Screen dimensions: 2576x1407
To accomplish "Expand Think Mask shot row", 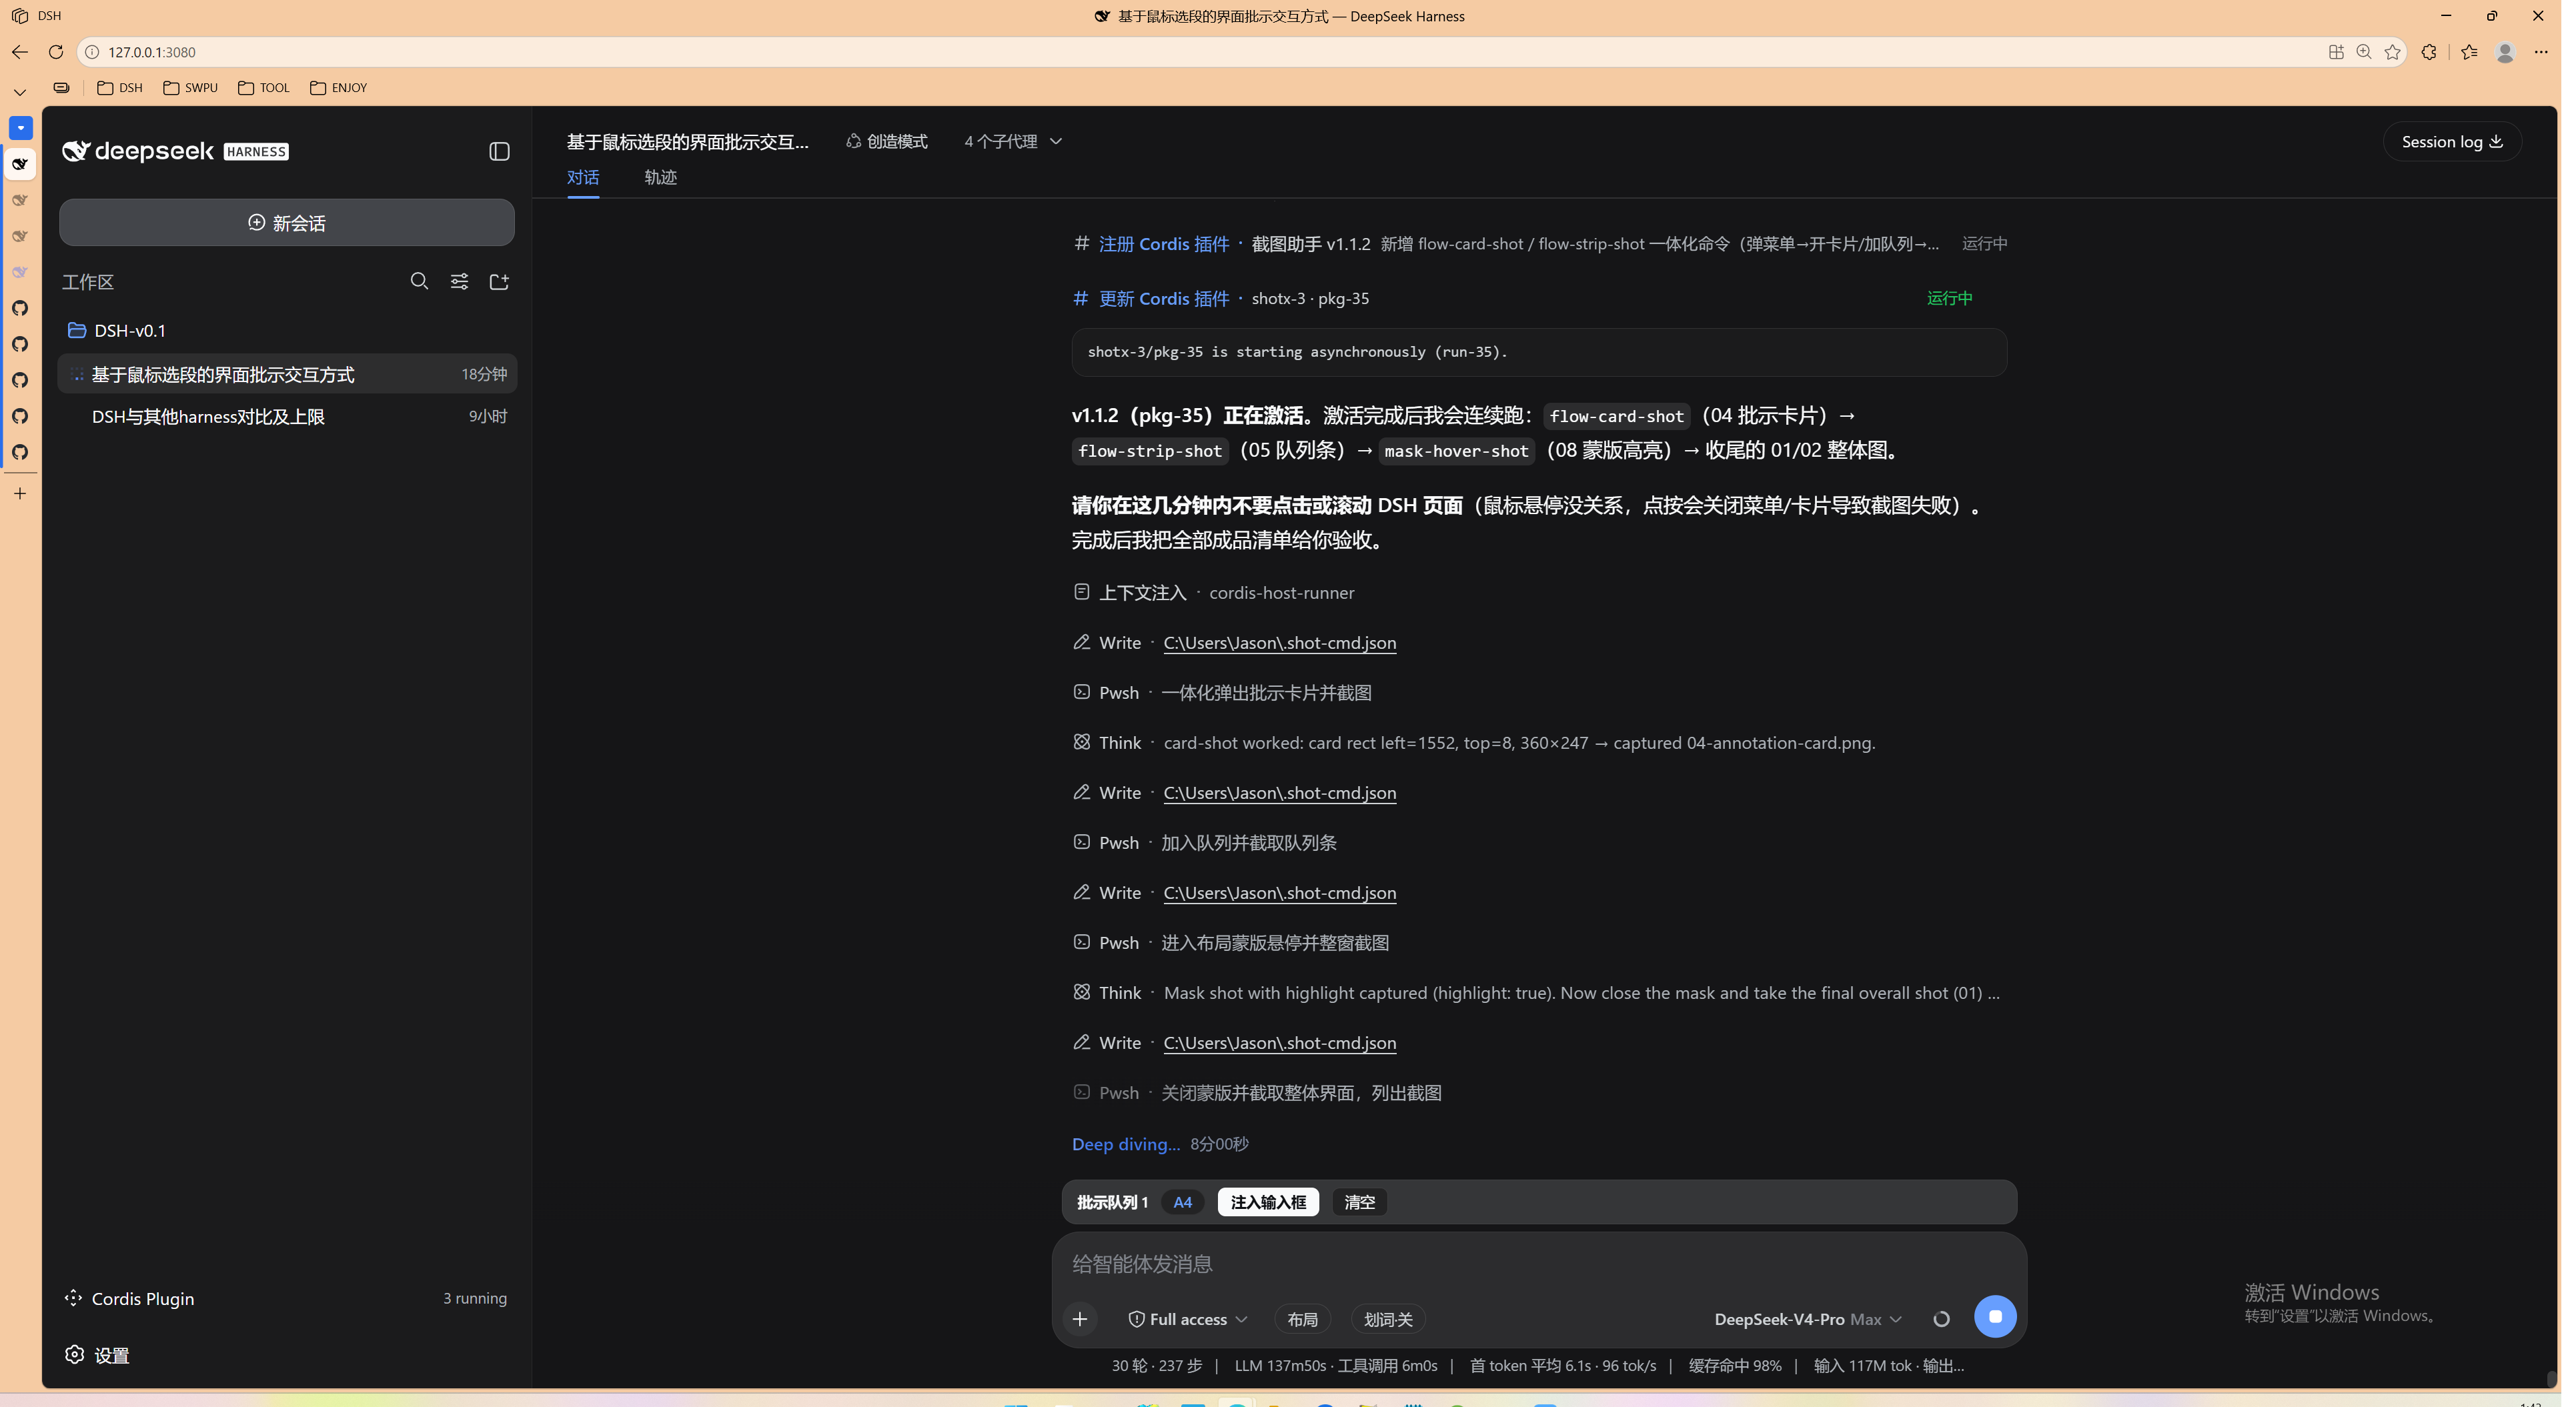I will click(1536, 992).
